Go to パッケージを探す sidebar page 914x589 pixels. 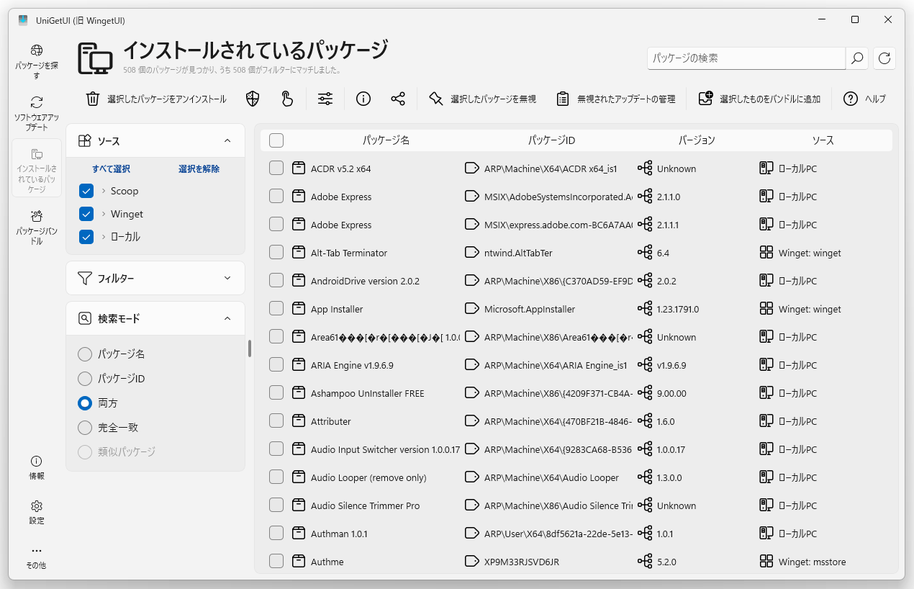[37, 61]
